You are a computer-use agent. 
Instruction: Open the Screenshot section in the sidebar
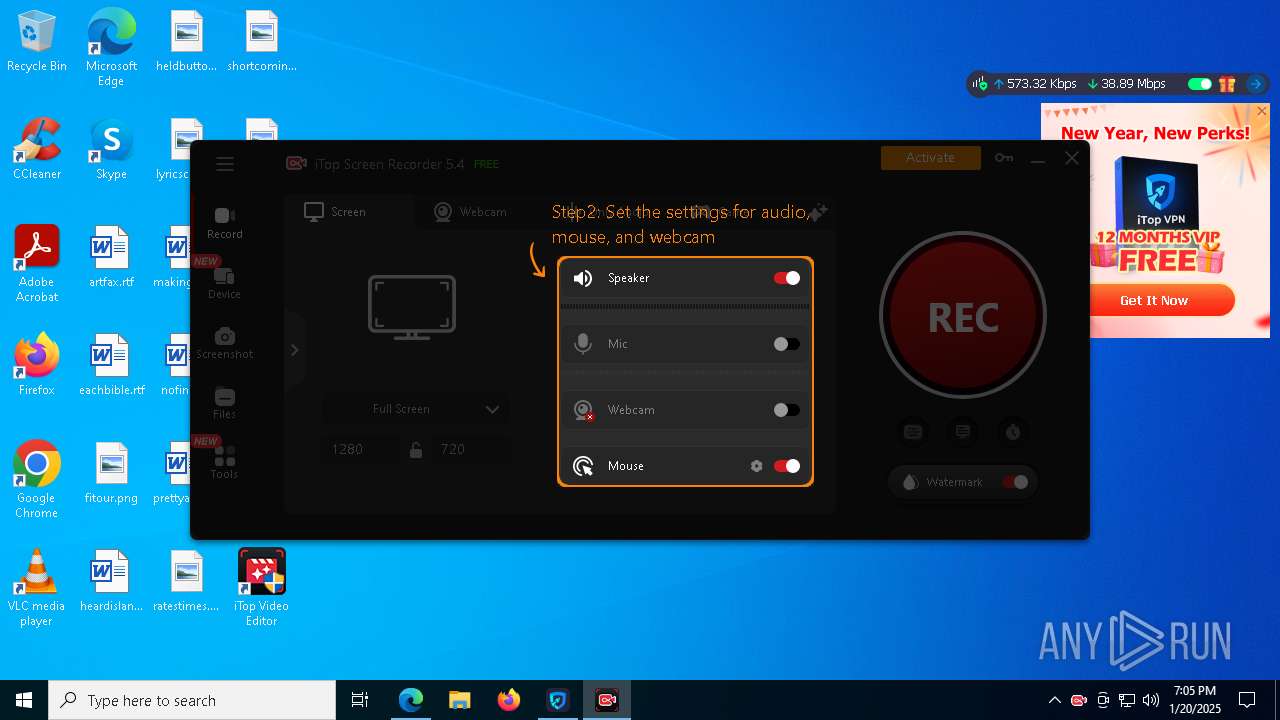(x=224, y=343)
